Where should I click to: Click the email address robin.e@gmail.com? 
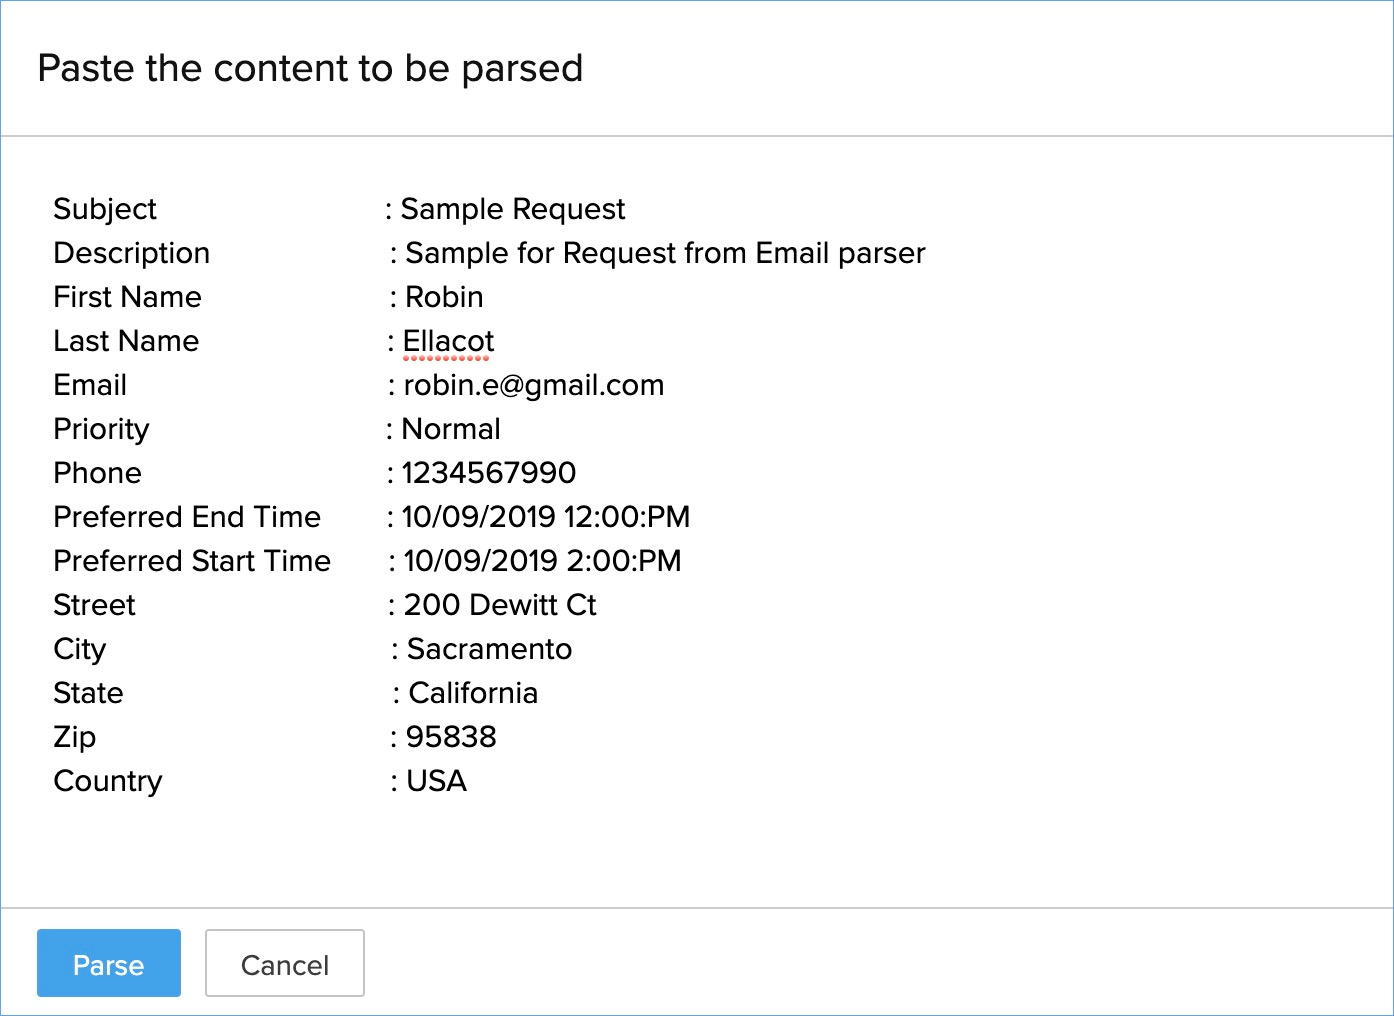click(x=533, y=385)
